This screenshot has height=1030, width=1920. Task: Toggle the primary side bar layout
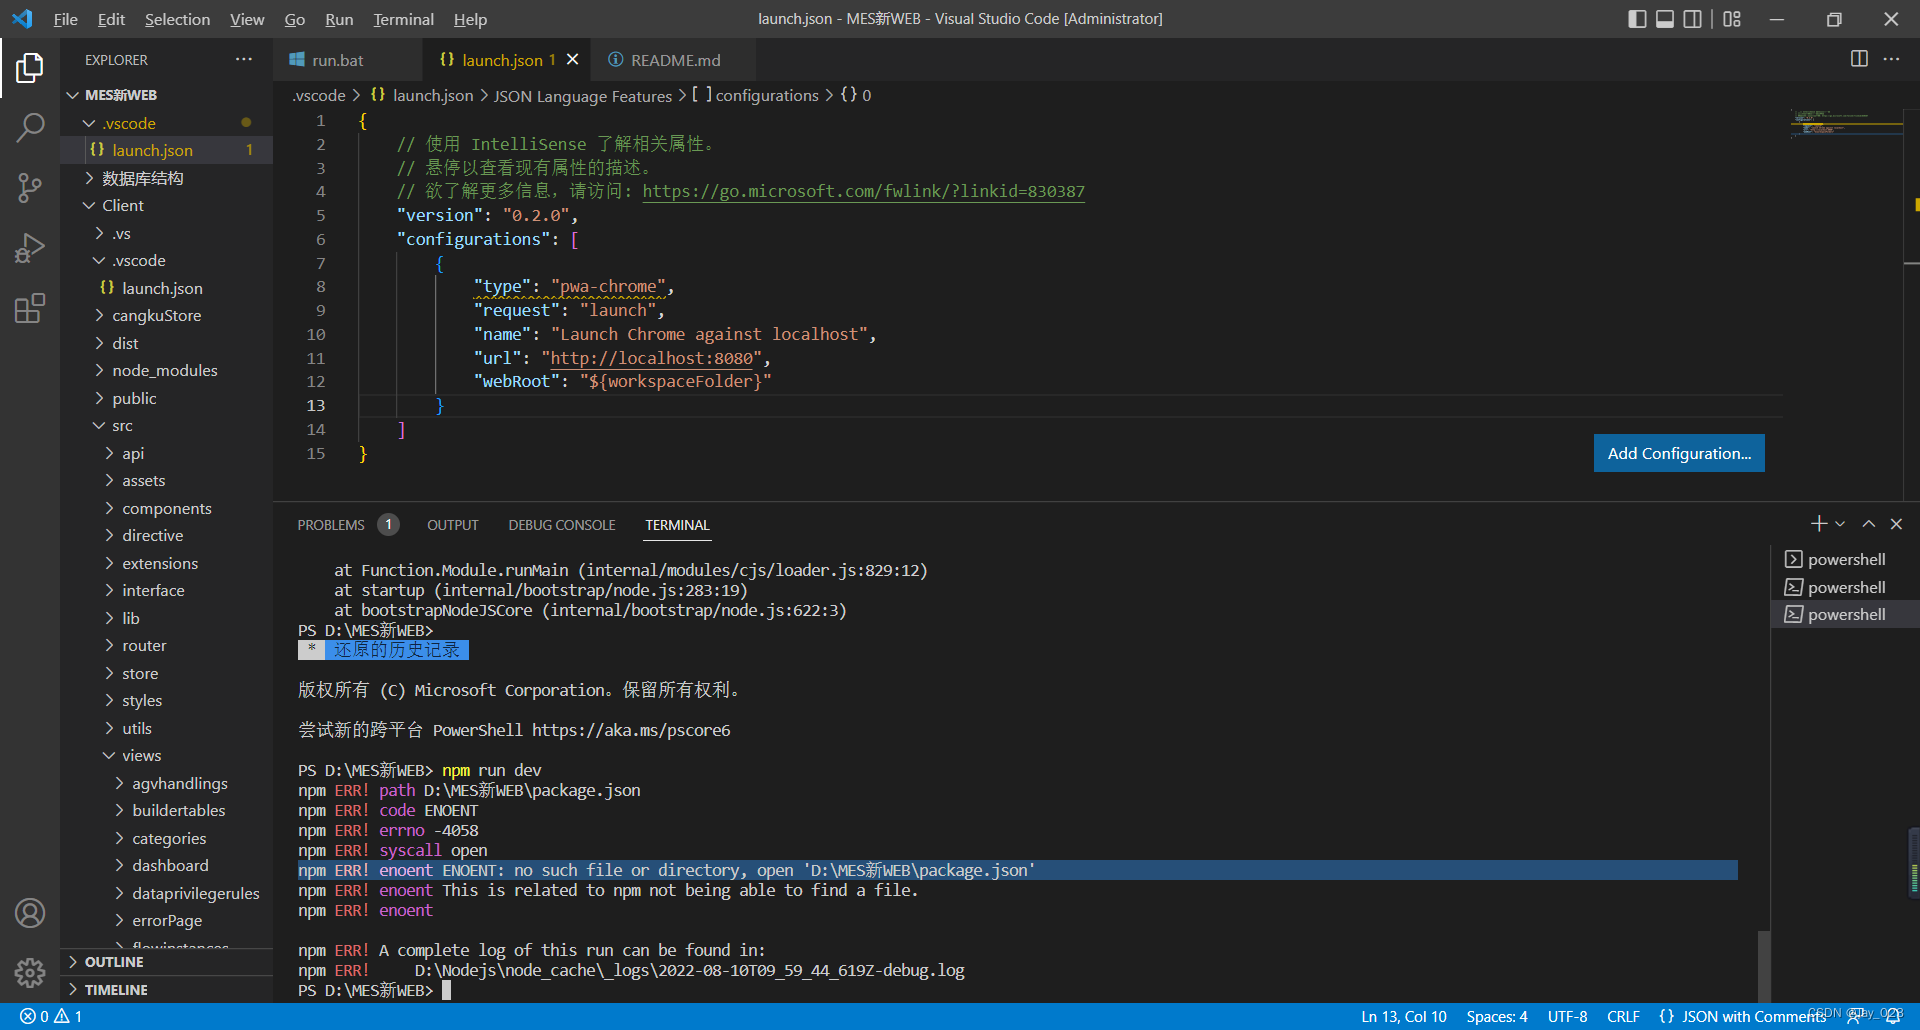point(1637,19)
